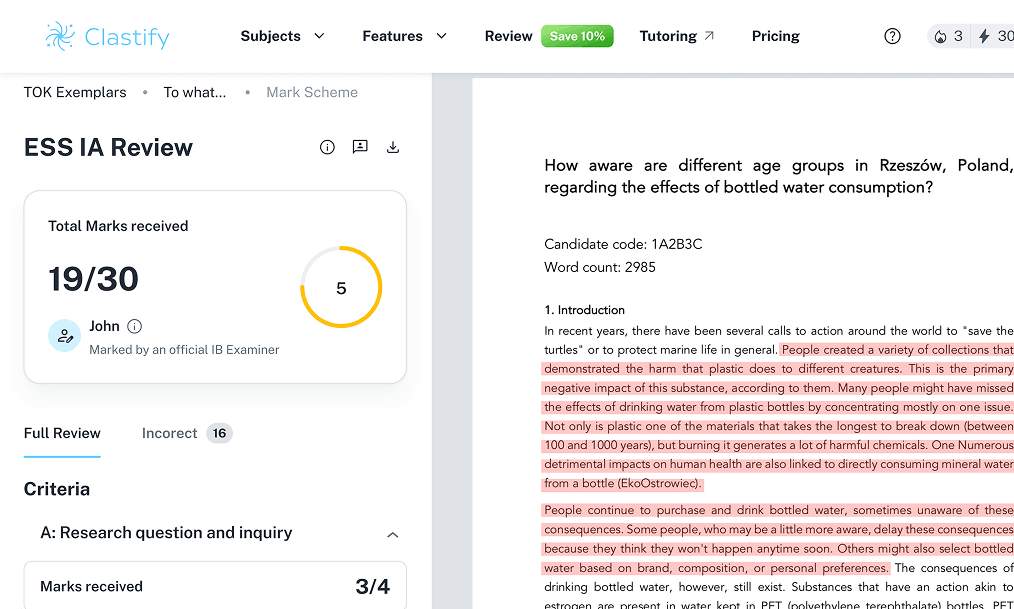Collapse criterion A Research question and inquiry

pyautogui.click(x=393, y=534)
